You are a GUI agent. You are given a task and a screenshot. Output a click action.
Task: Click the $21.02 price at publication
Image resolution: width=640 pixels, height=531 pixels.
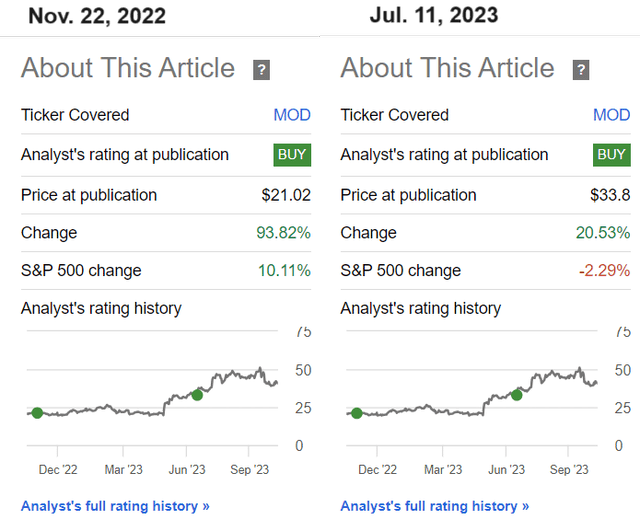(285, 195)
